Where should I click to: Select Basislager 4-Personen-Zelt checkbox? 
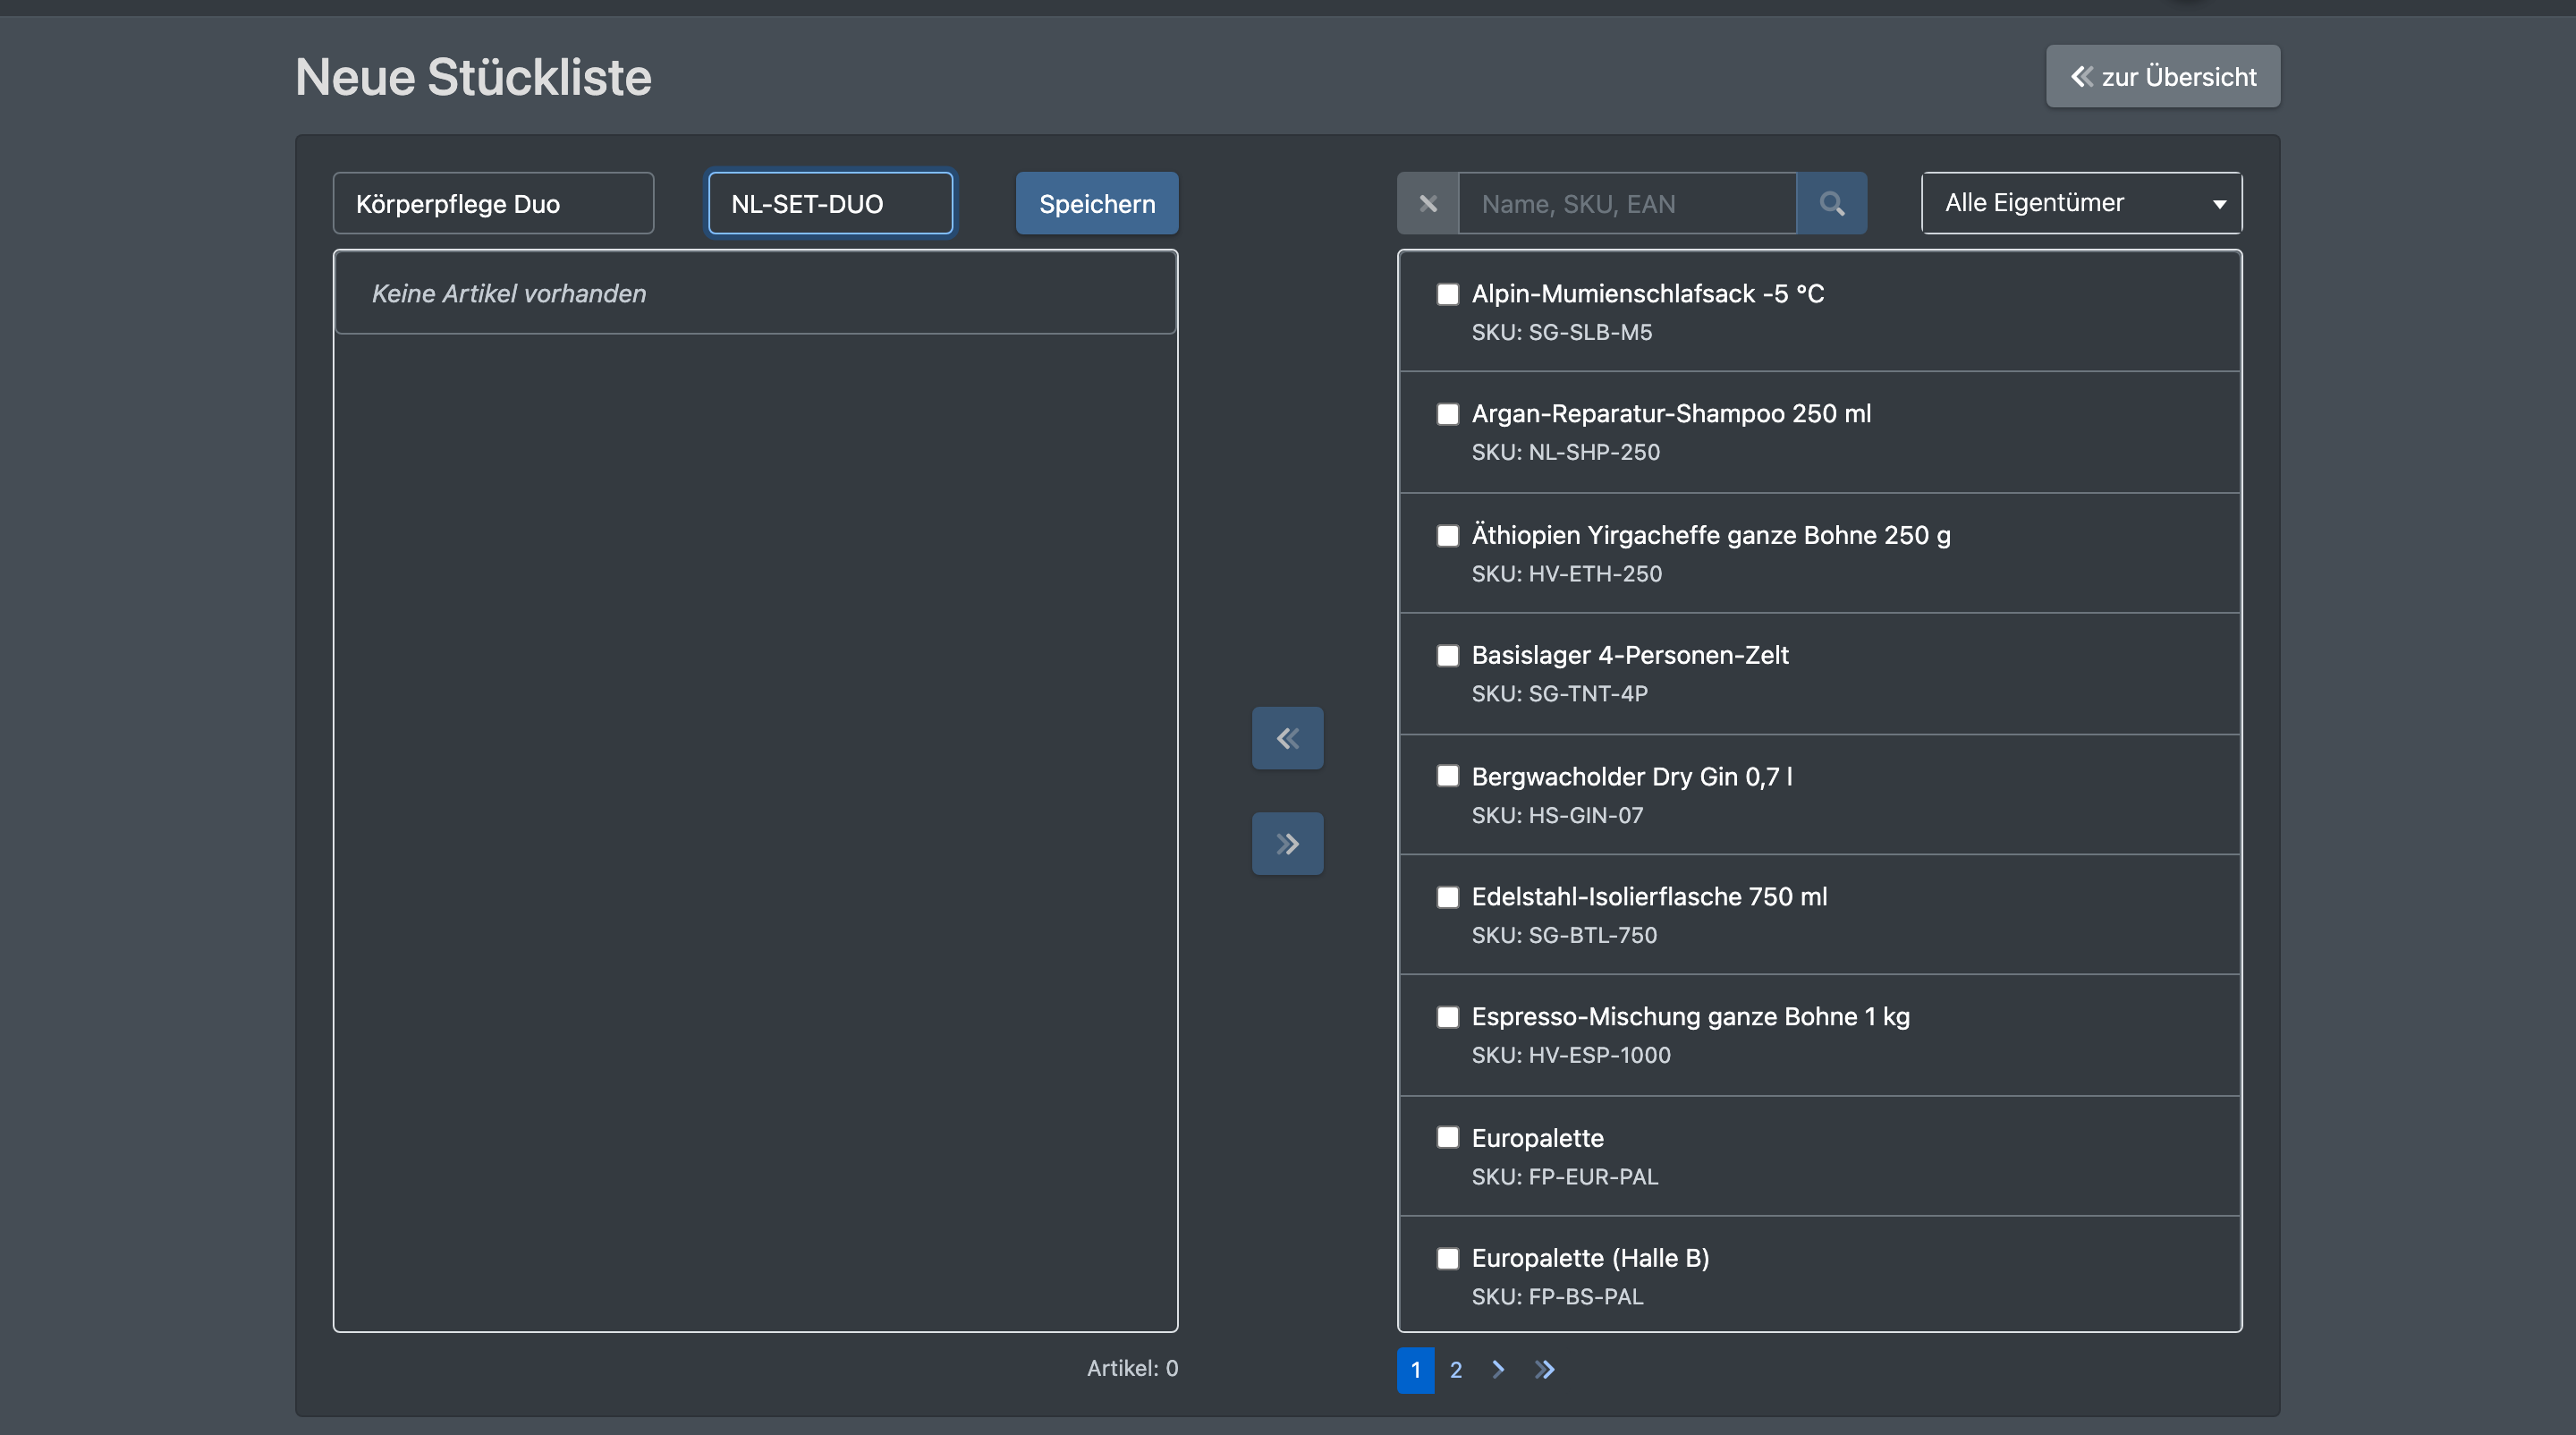click(x=1447, y=655)
